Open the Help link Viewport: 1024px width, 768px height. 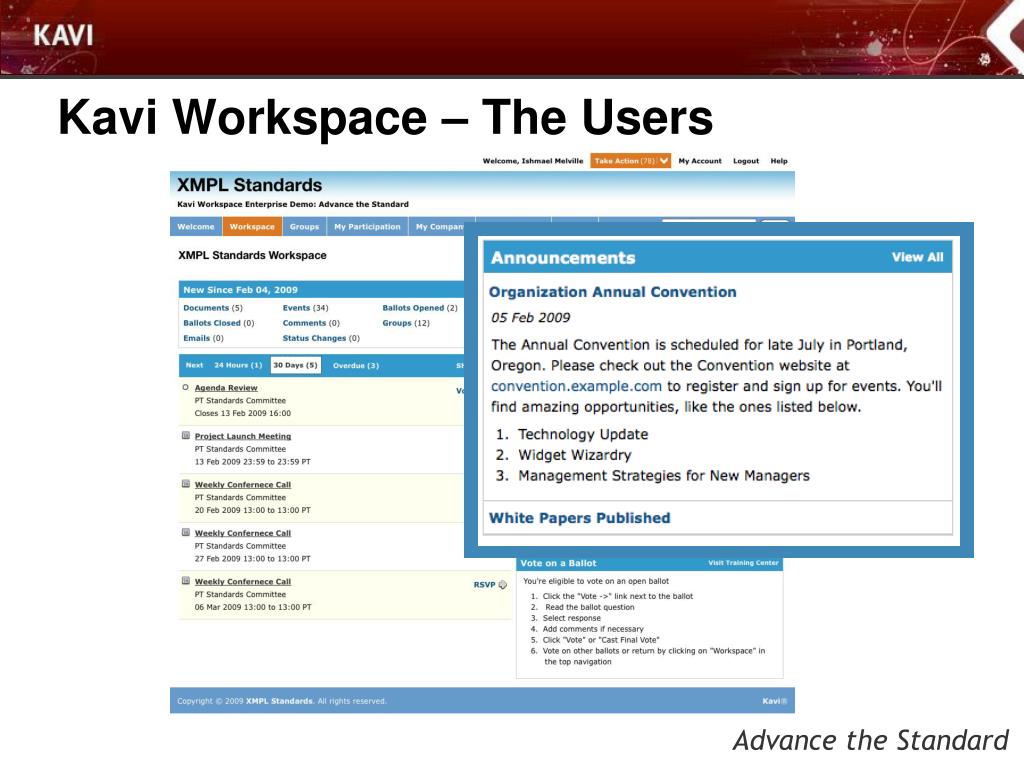click(778, 161)
